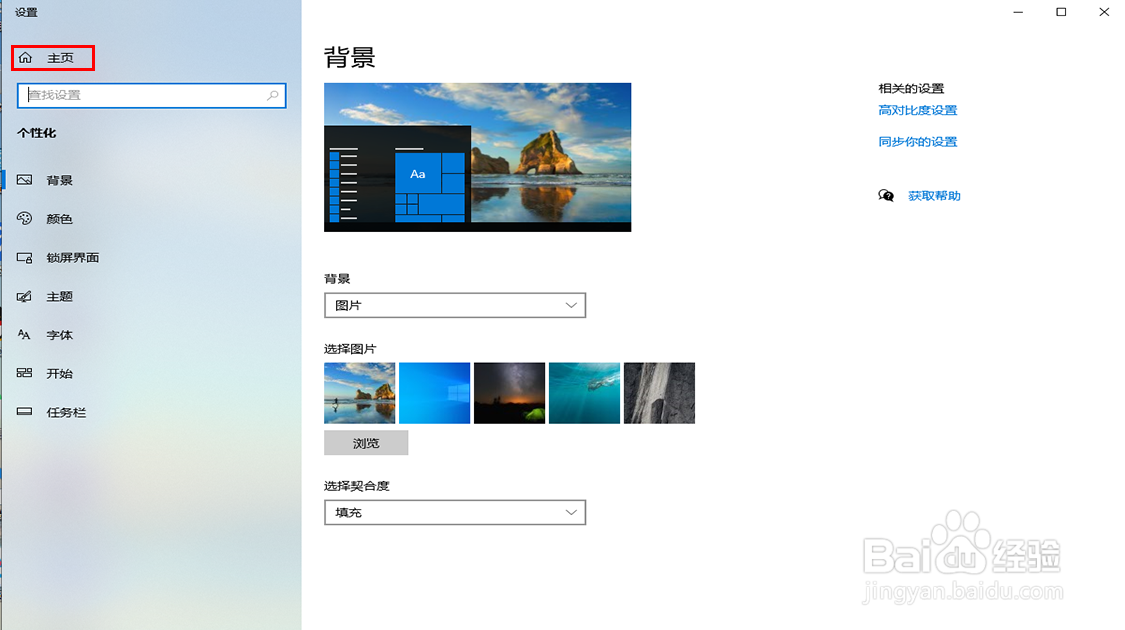Image resolution: width=1125 pixels, height=630 pixels.
Task: Click the 获取帮助 help icon
Action: (886, 195)
